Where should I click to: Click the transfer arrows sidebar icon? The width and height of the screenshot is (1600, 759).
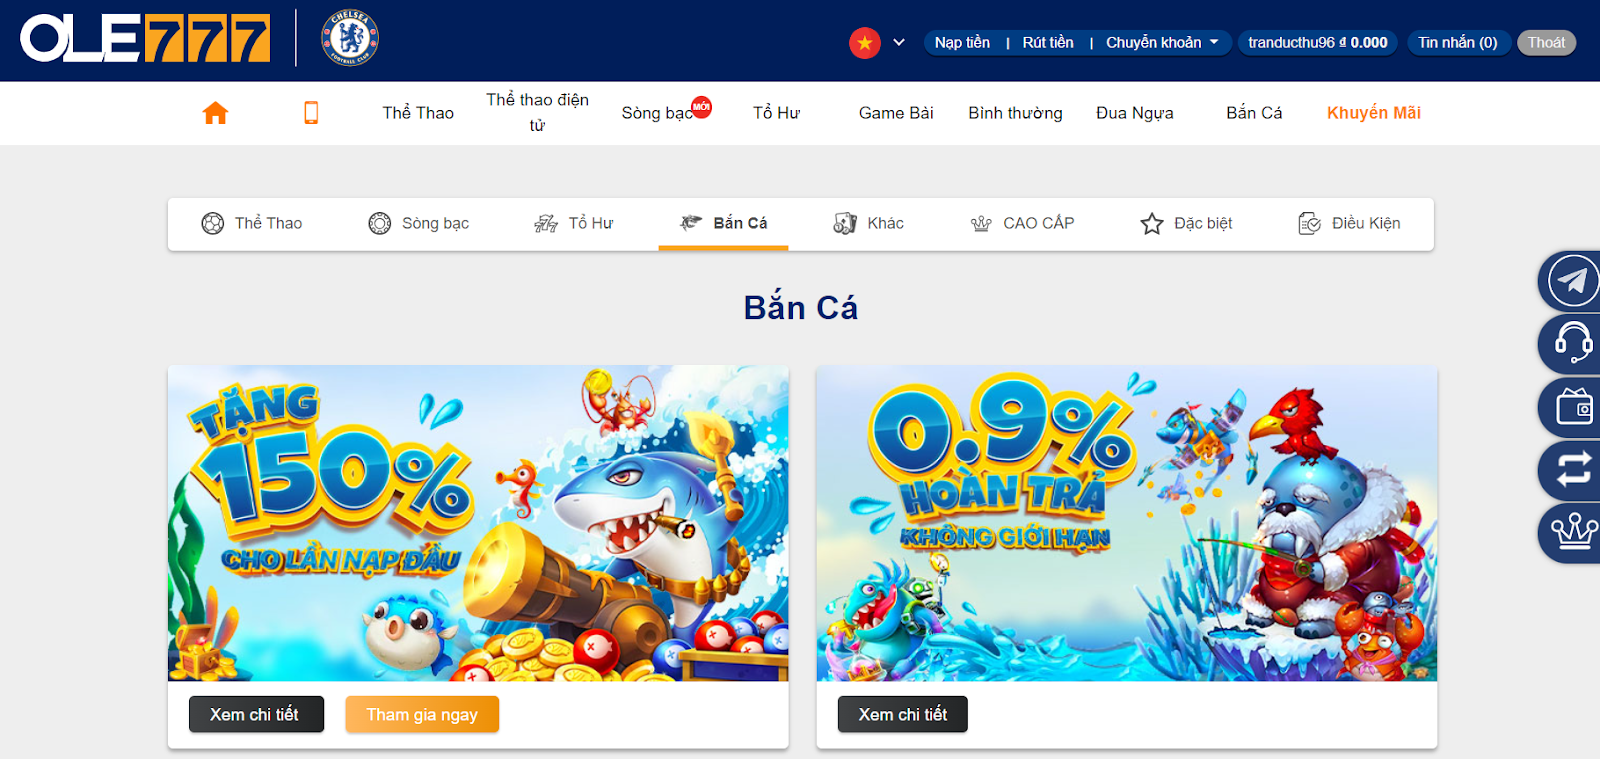click(1572, 470)
